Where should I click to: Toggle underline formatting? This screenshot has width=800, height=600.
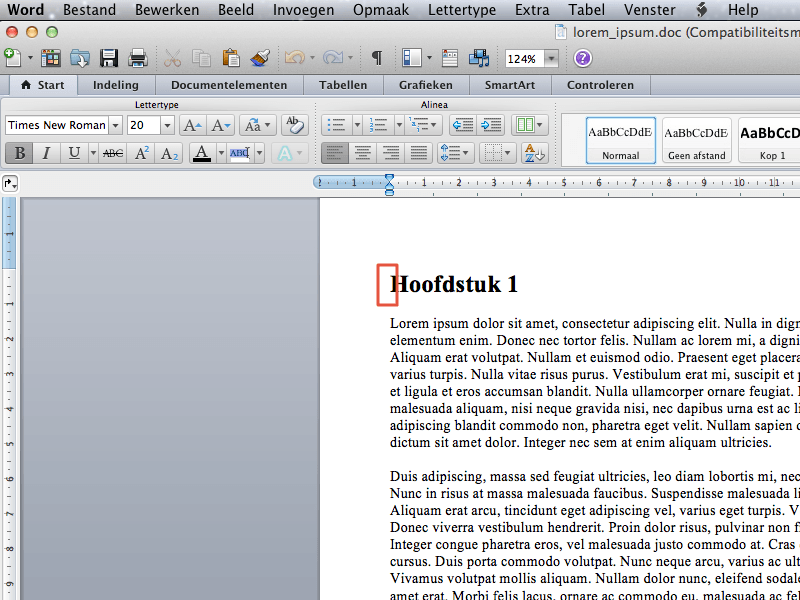point(74,153)
